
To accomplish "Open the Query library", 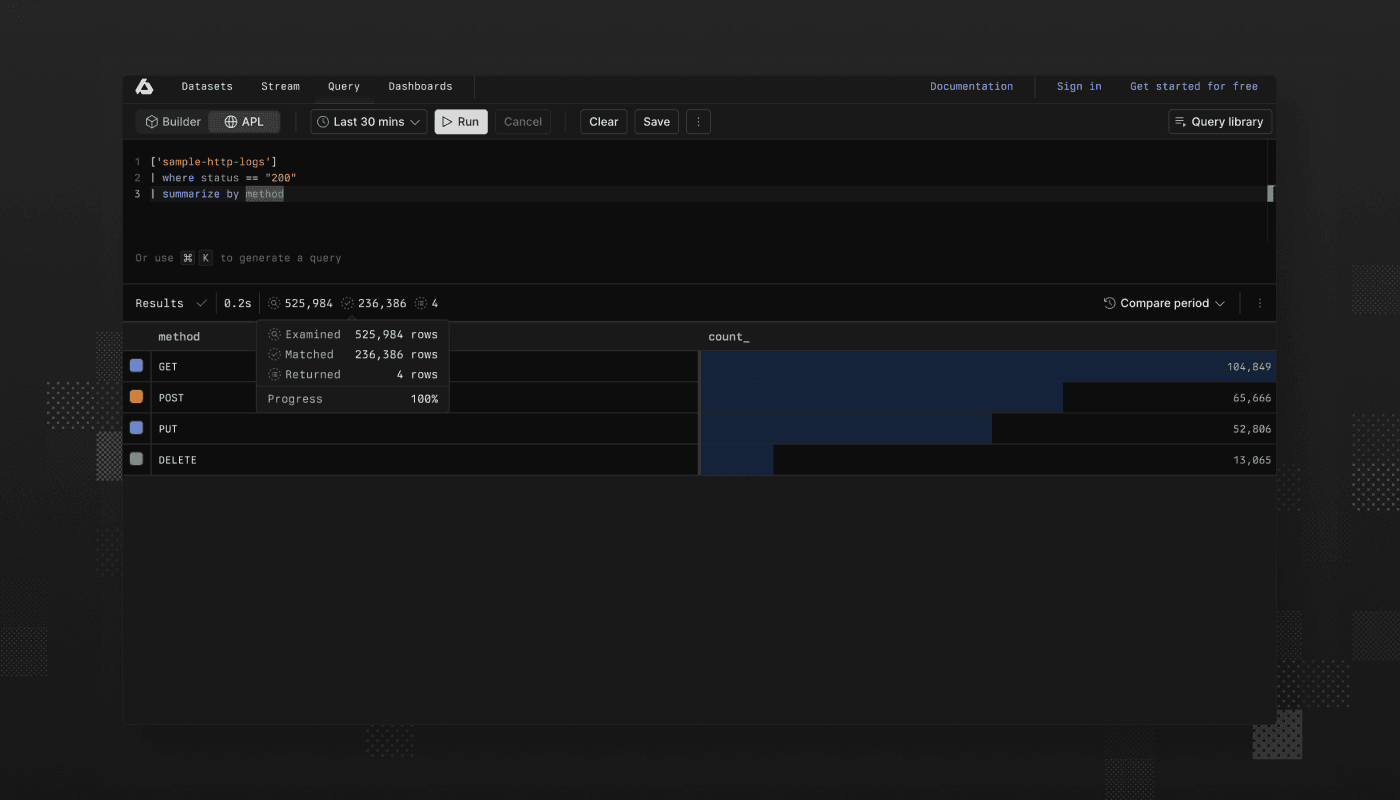I will [x=1219, y=121].
